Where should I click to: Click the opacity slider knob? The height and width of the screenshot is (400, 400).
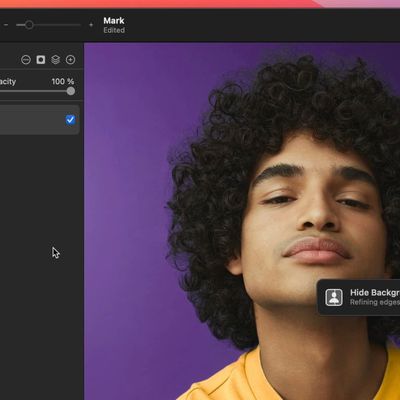tap(71, 91)
